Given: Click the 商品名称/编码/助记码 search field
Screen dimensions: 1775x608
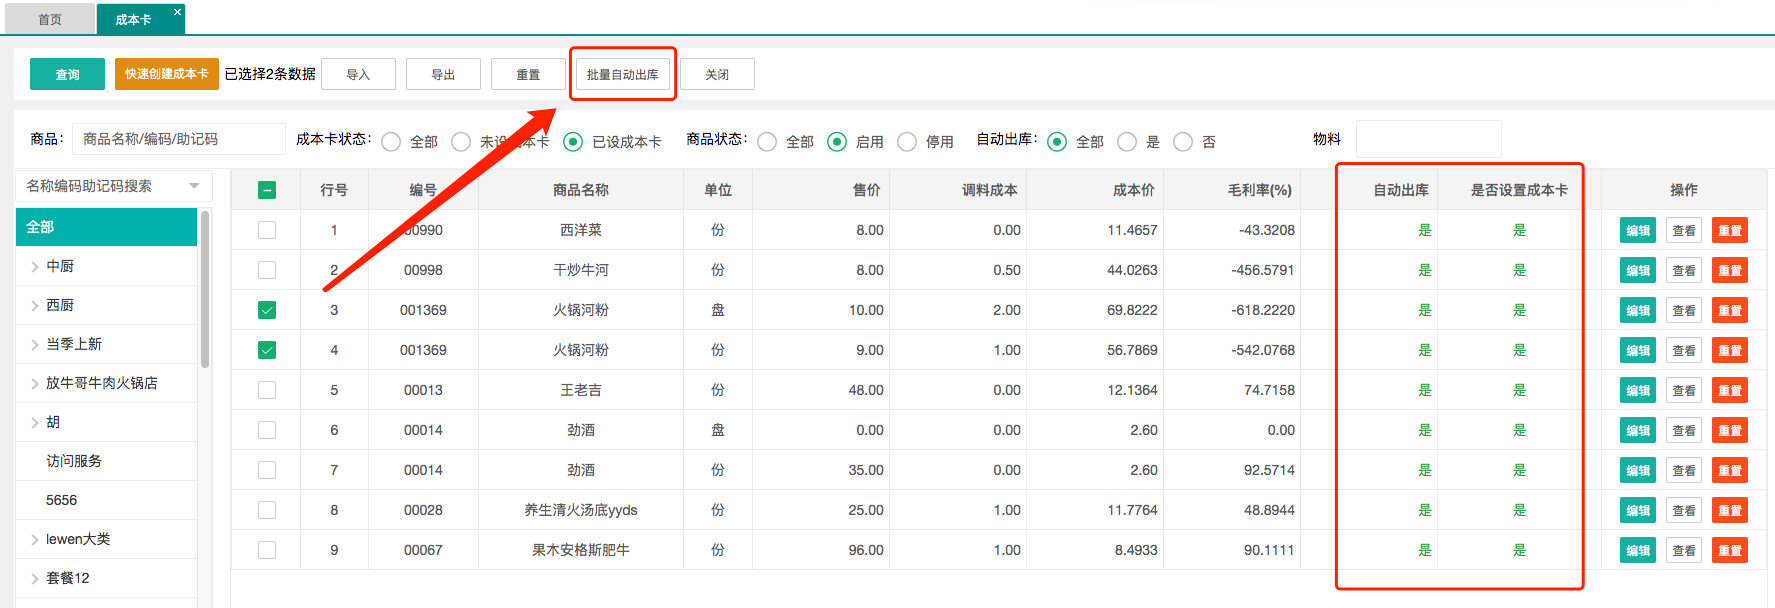Looking at the screenshot, I should (x=178, y=139).
